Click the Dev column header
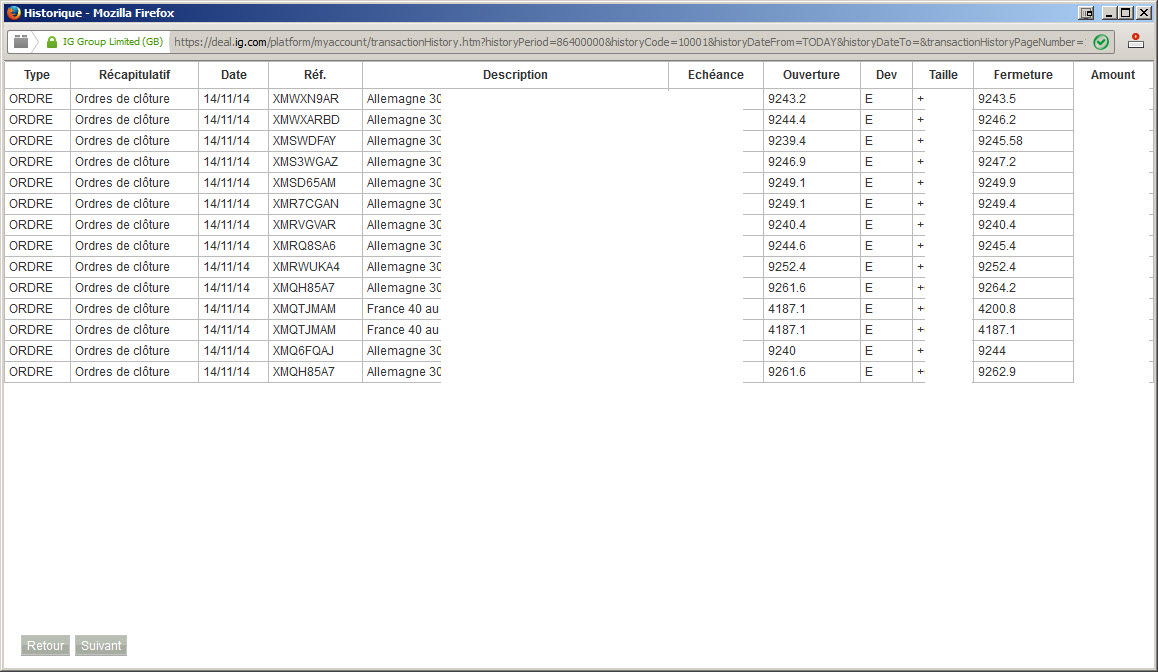1158x672 pixels. pos(886,75)
